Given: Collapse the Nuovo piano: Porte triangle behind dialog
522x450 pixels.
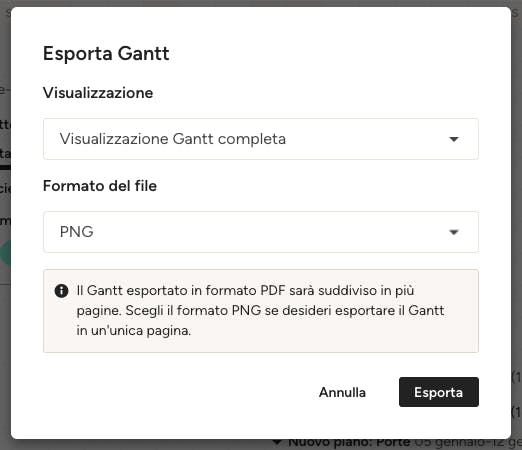Looking at the screenshot, I should click(276, 443).
